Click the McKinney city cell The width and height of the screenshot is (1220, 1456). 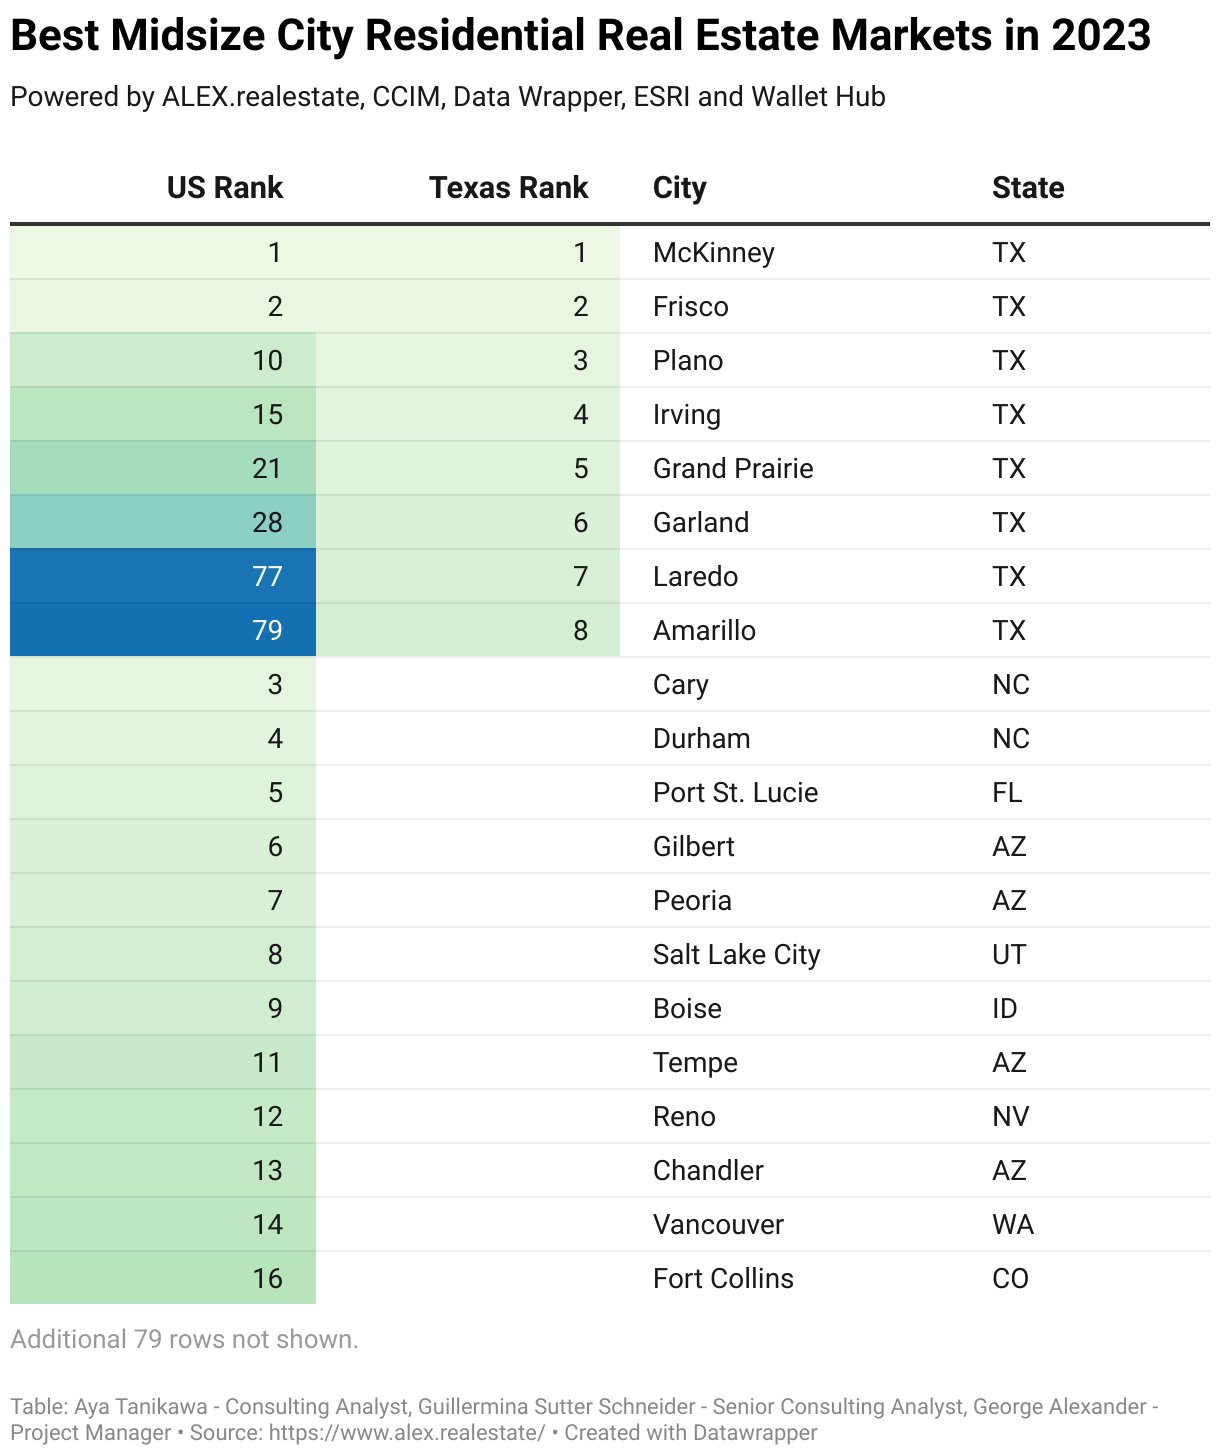713,252
